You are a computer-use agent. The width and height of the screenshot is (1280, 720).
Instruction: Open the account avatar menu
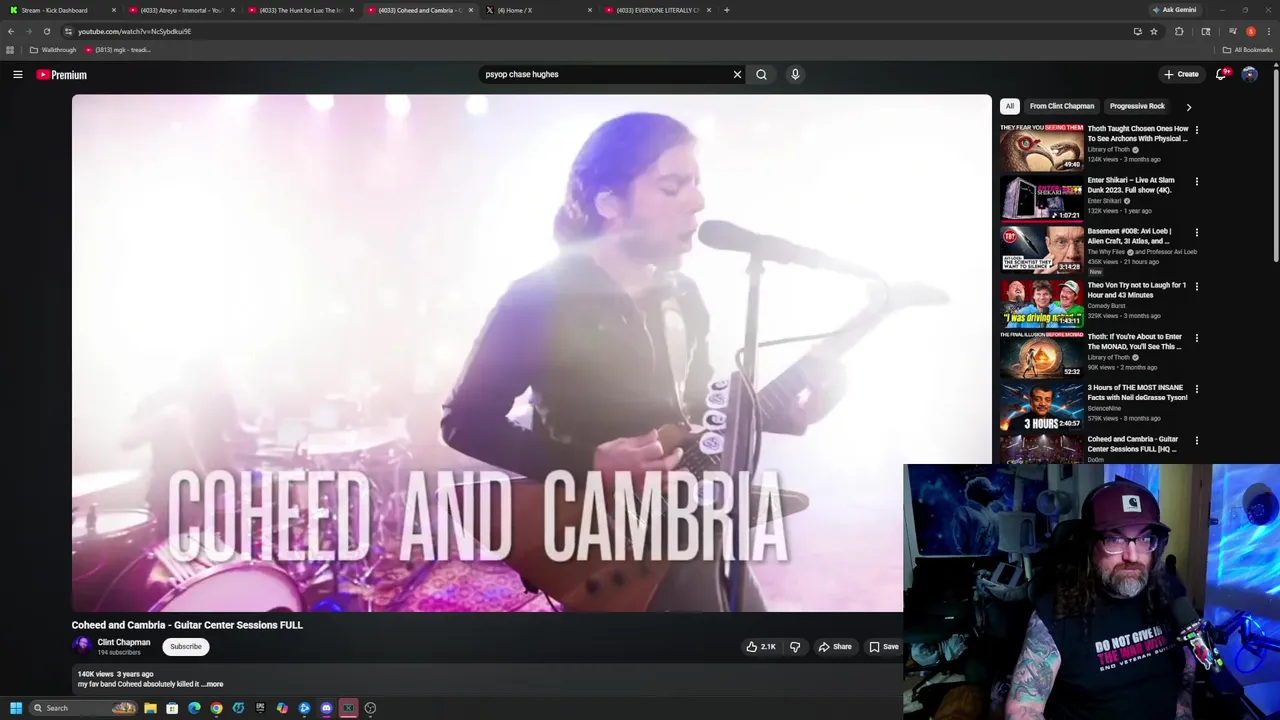1249,74
